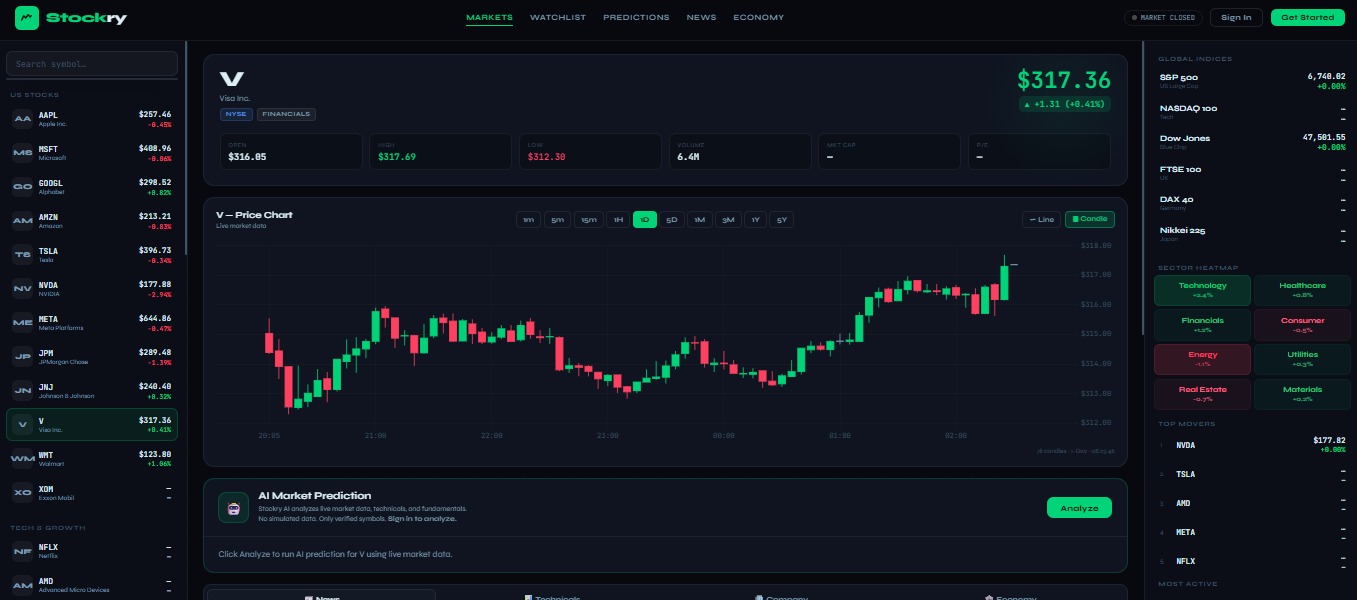Image resolution: width=1357 pixels, height=600 pixels.
Task: Click the AI robot icon in Market Prediction
Action: 233,508
